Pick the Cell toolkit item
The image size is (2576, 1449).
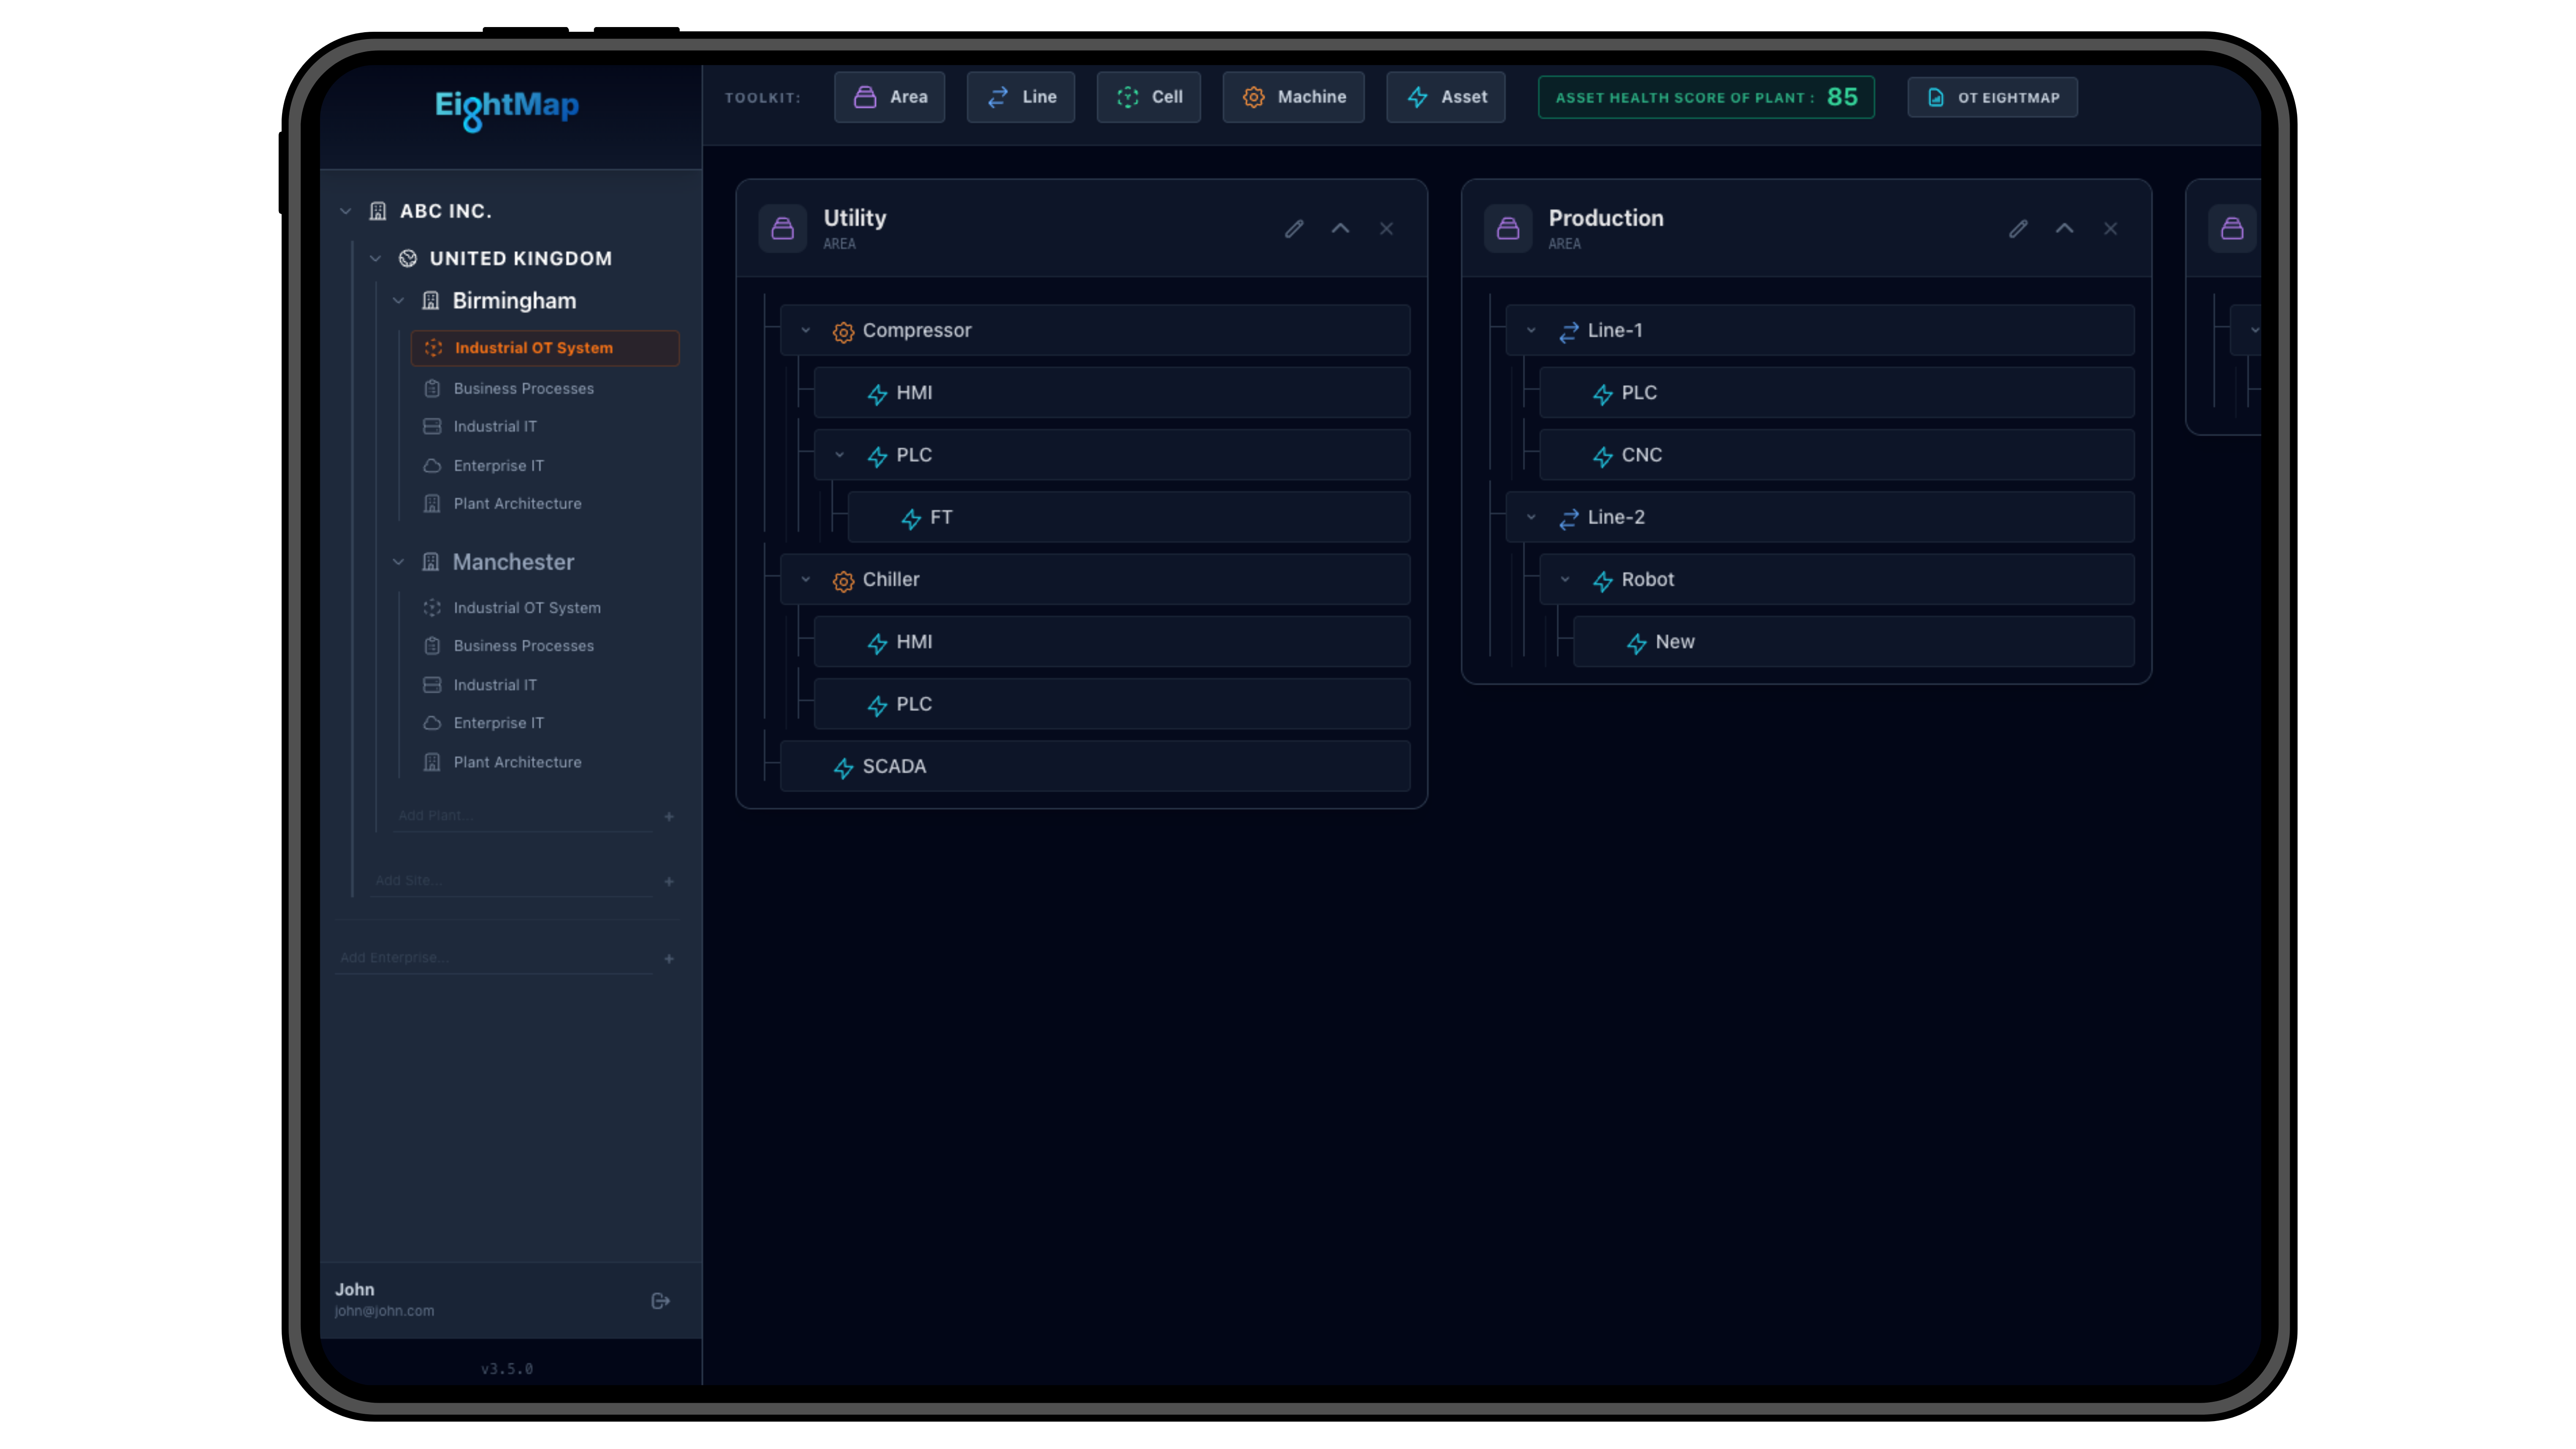(x=1148, y=97)
